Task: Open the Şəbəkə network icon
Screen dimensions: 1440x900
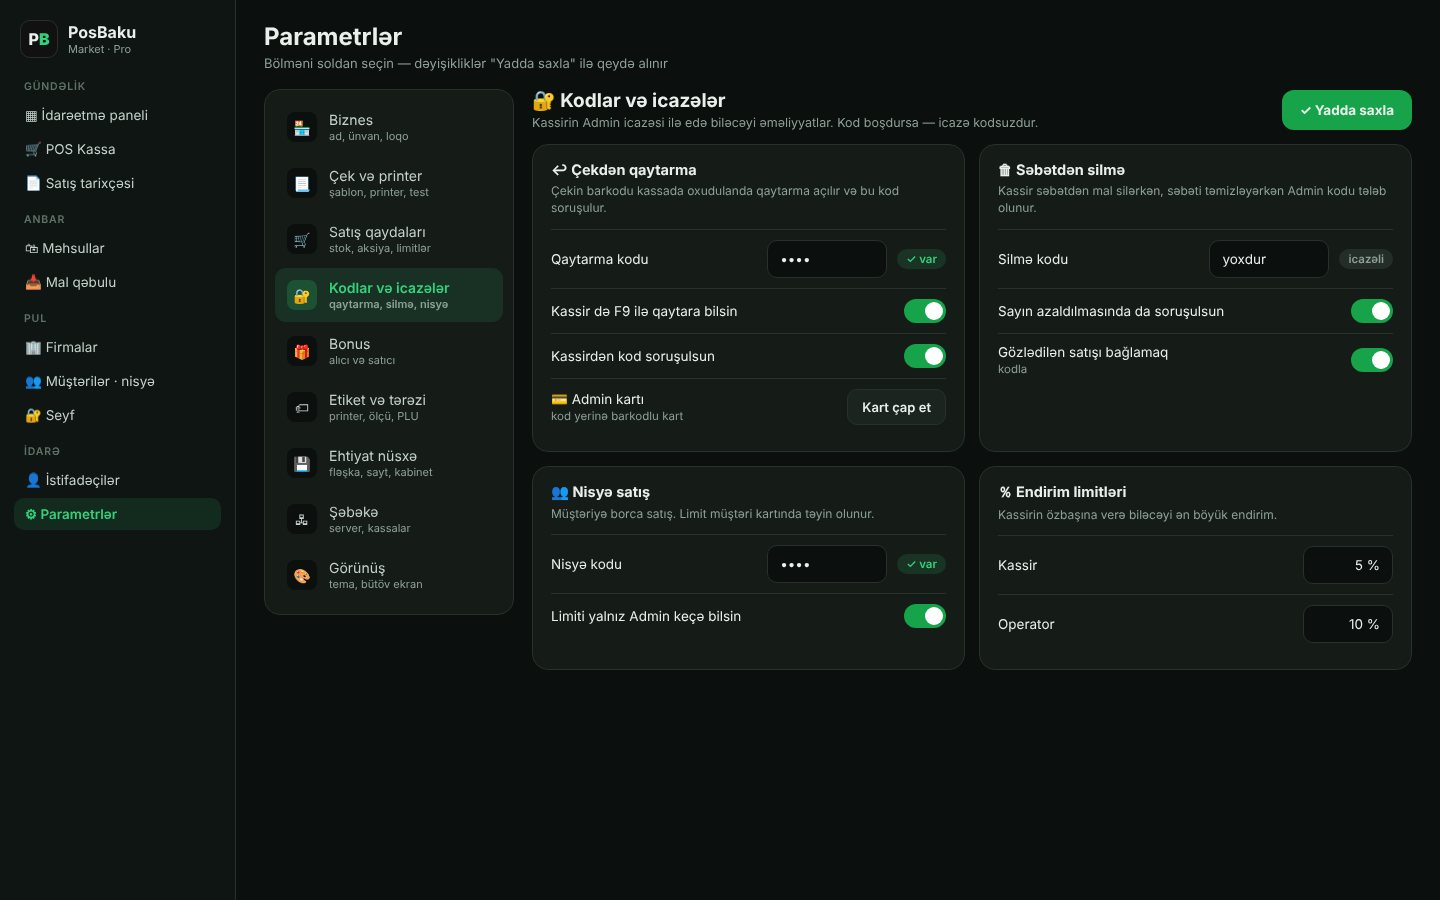Action: [x=301, y=519]
